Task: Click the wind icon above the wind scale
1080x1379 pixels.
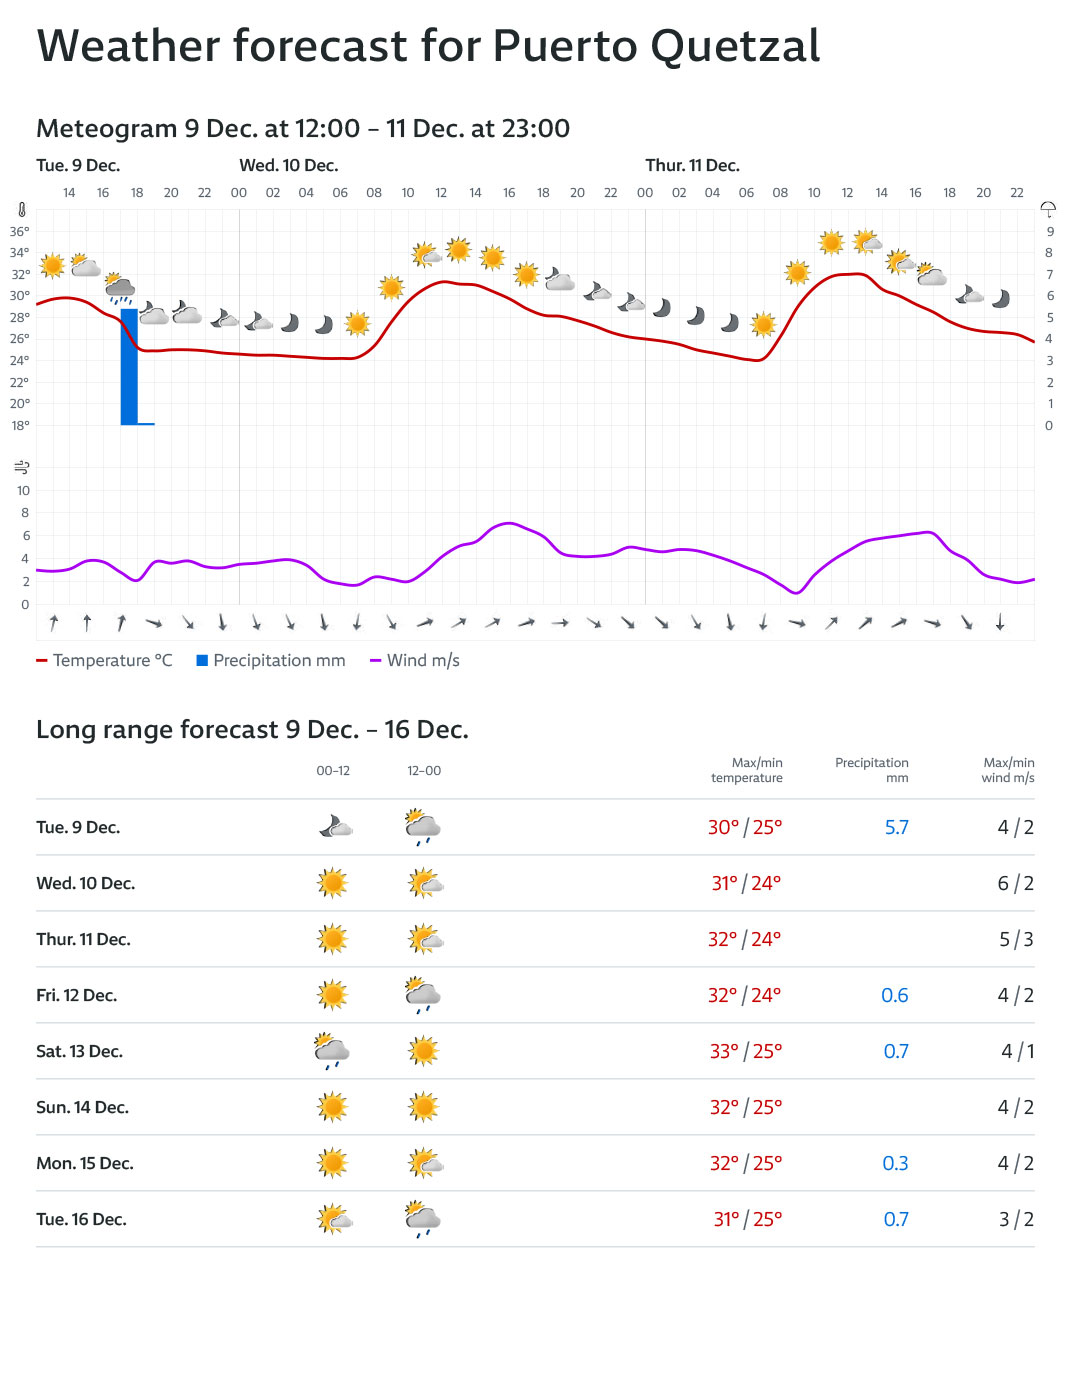Action: (x=22, y=467)
